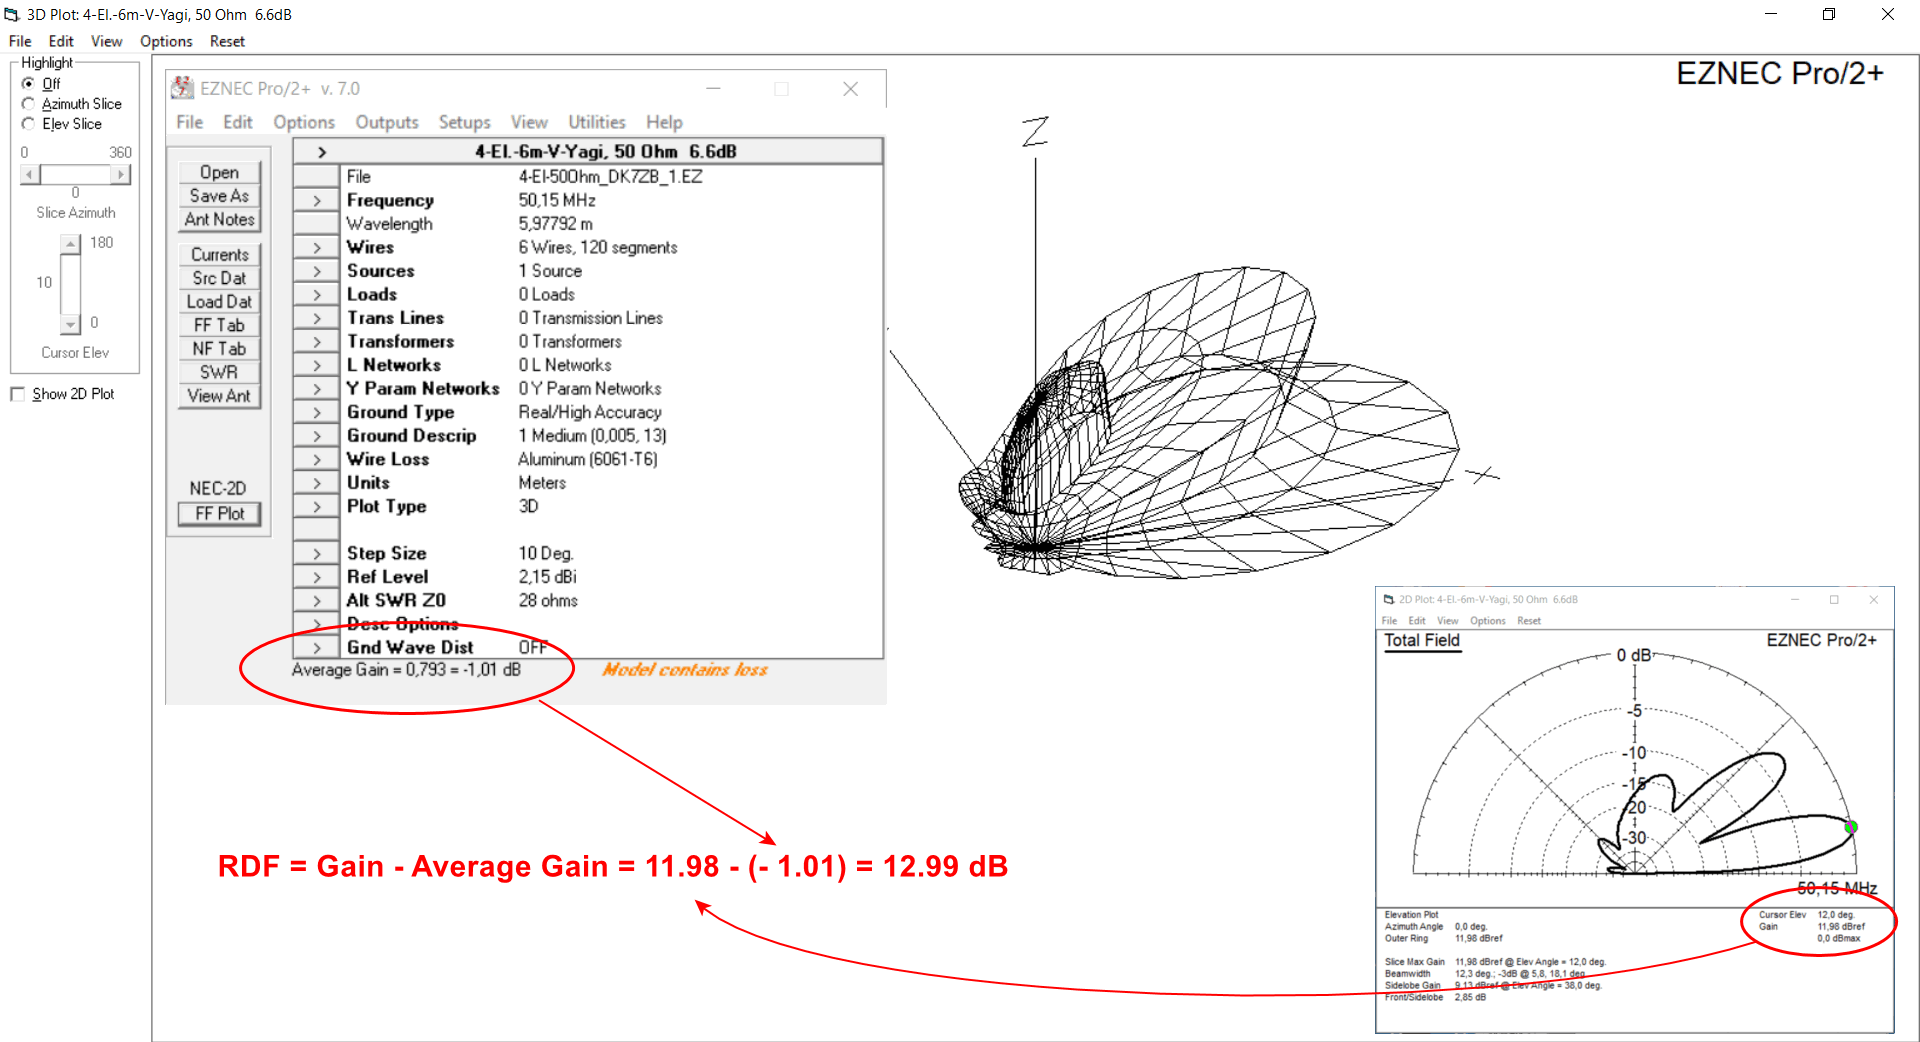Choose the Elev Slice radio option
This screenshot has height=1042, width=1920.
pyautogui.click(x=28, y=124)
